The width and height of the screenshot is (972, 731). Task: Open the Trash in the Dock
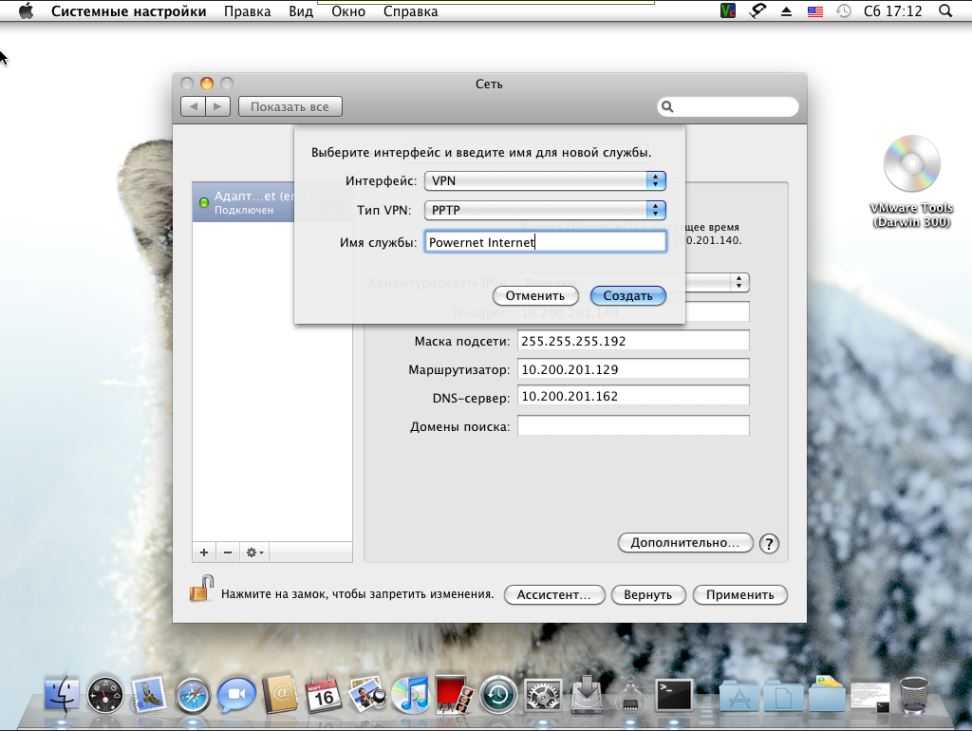click(x=913, y=696)
